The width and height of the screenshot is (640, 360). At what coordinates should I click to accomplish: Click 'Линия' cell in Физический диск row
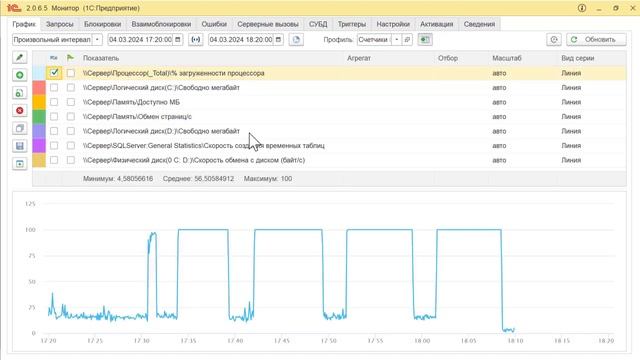pos(571,160)
